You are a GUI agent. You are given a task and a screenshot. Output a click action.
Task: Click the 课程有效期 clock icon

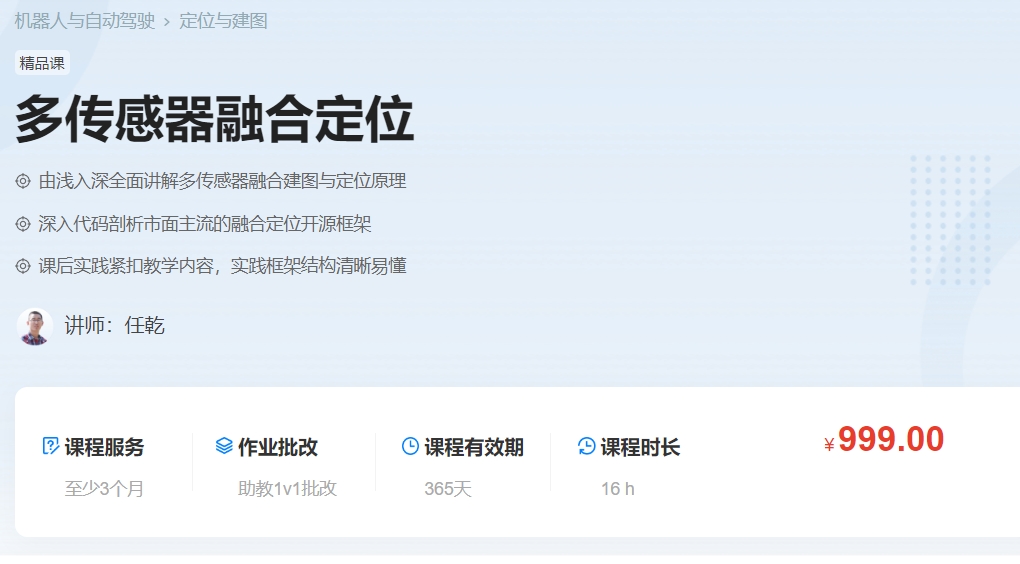[410, 446]
